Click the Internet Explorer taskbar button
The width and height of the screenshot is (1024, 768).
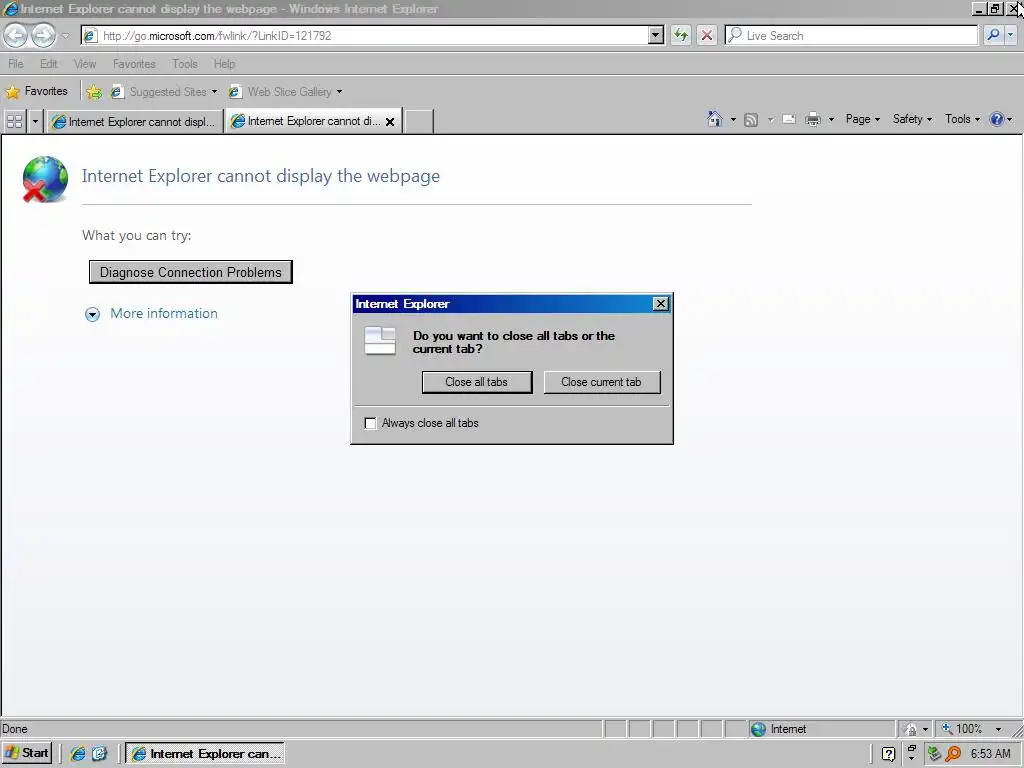205,754
